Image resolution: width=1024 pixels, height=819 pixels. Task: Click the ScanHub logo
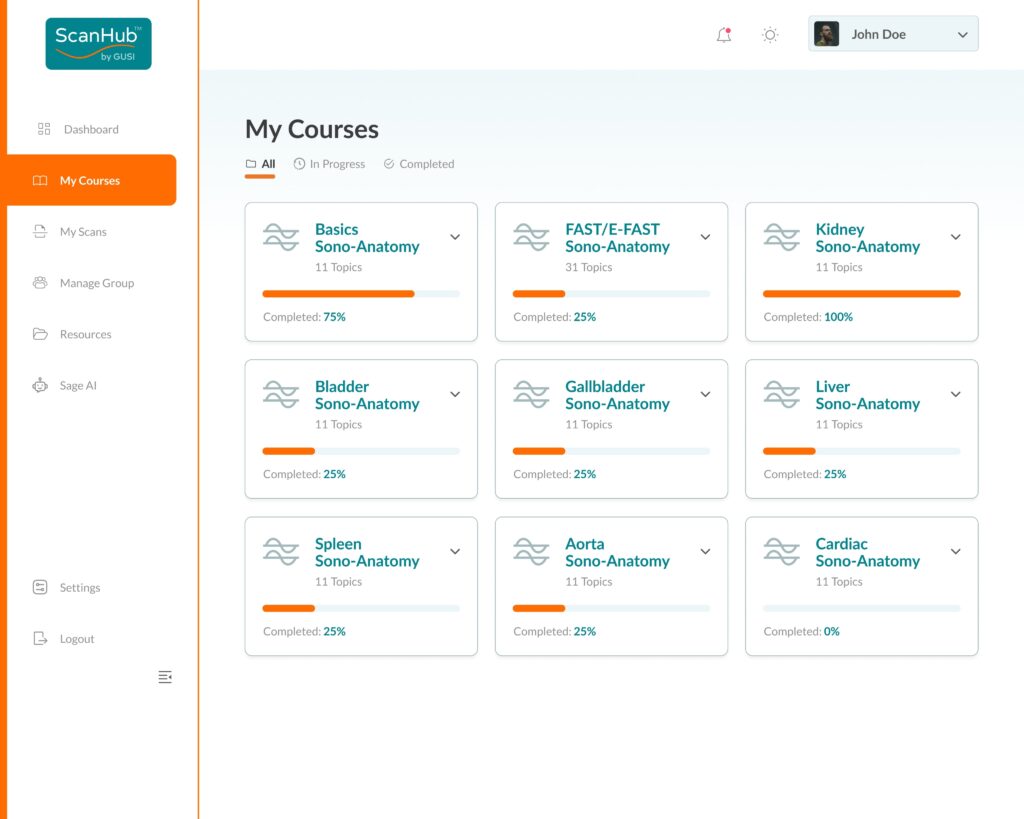(98, 44)
